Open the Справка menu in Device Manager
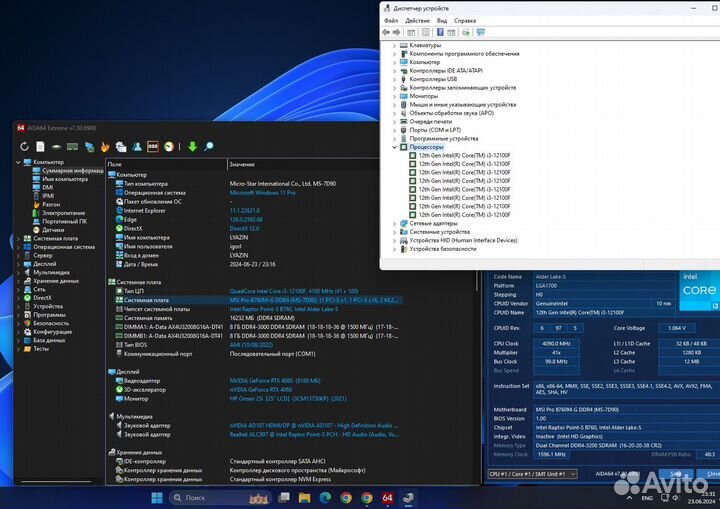This screenshot has height=509, width=720. pyautogui.click(x=465, y=21)
